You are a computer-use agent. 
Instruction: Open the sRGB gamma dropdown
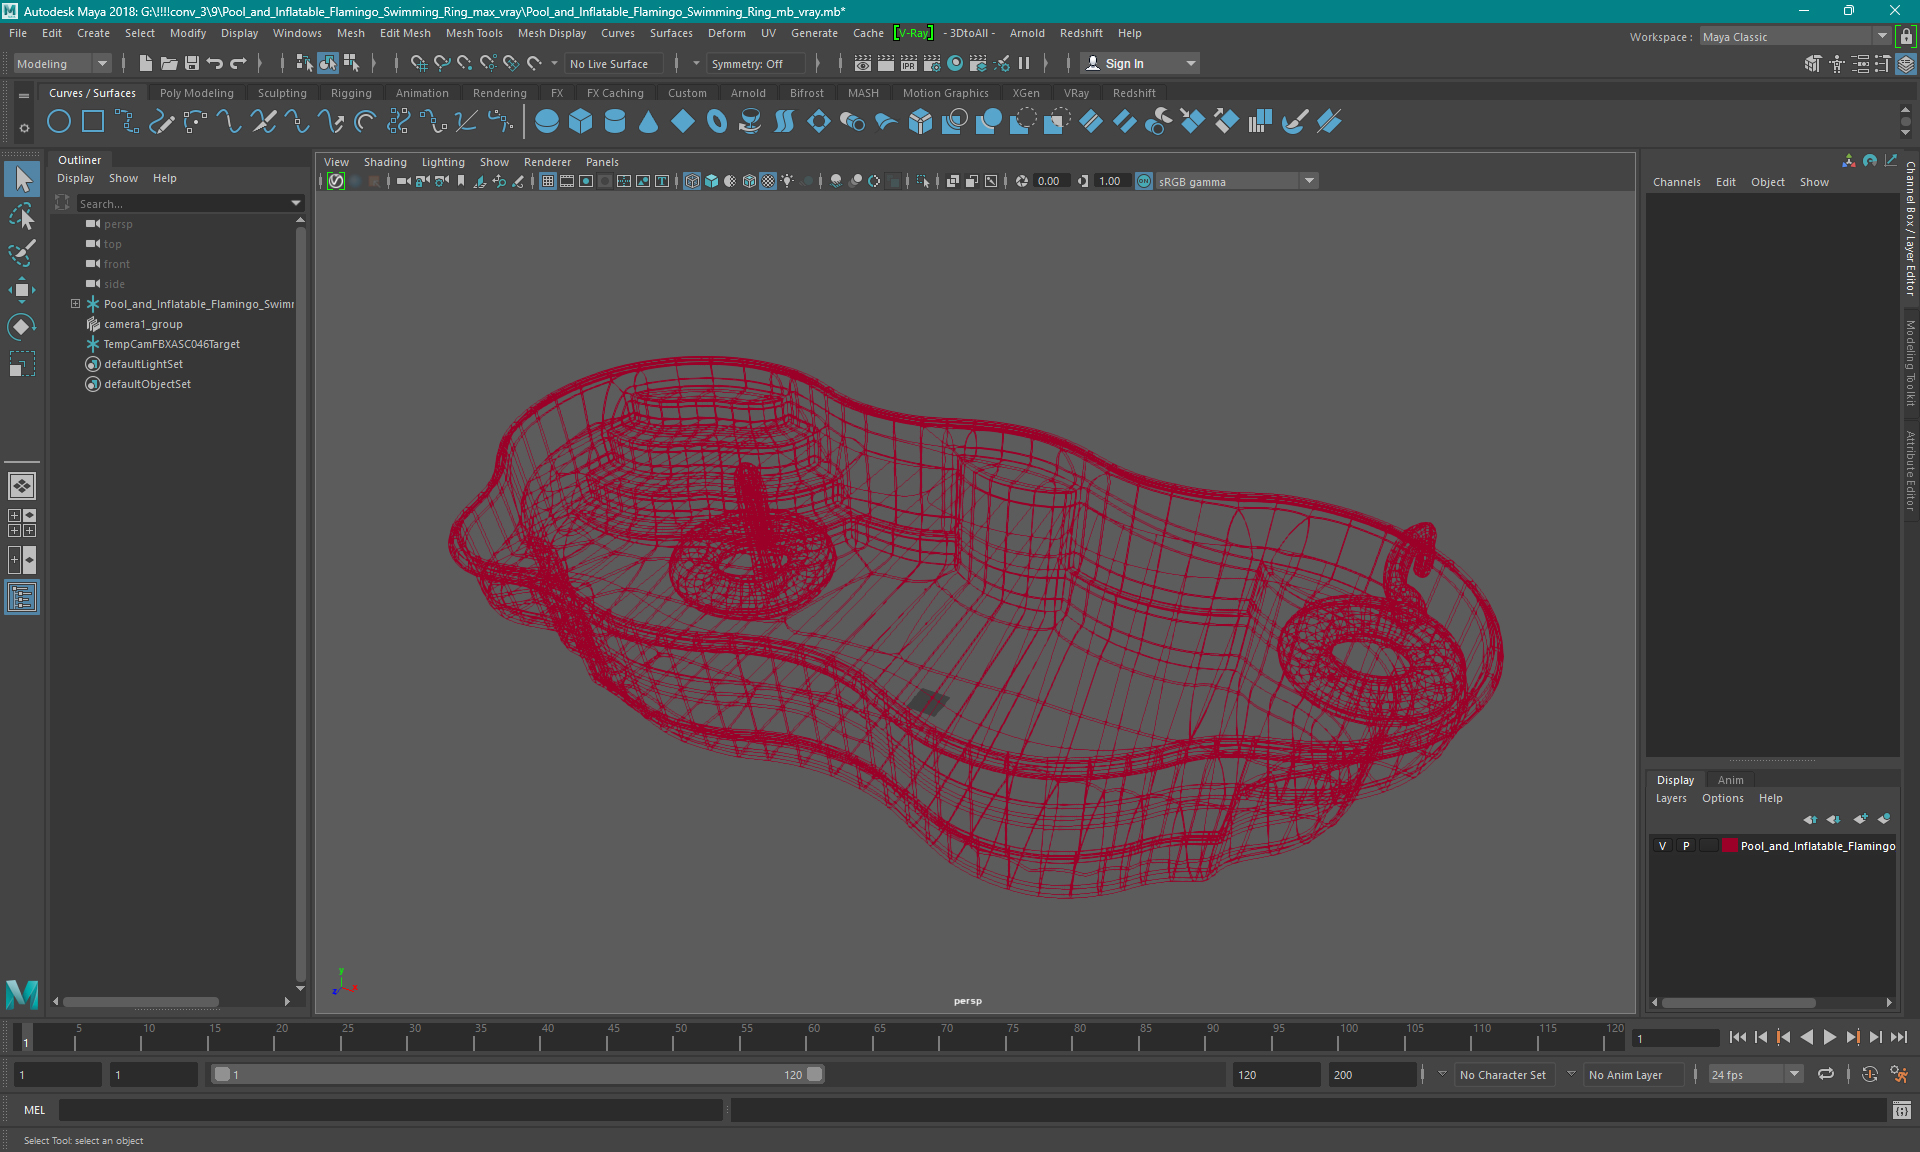(x=1310, y=181)
